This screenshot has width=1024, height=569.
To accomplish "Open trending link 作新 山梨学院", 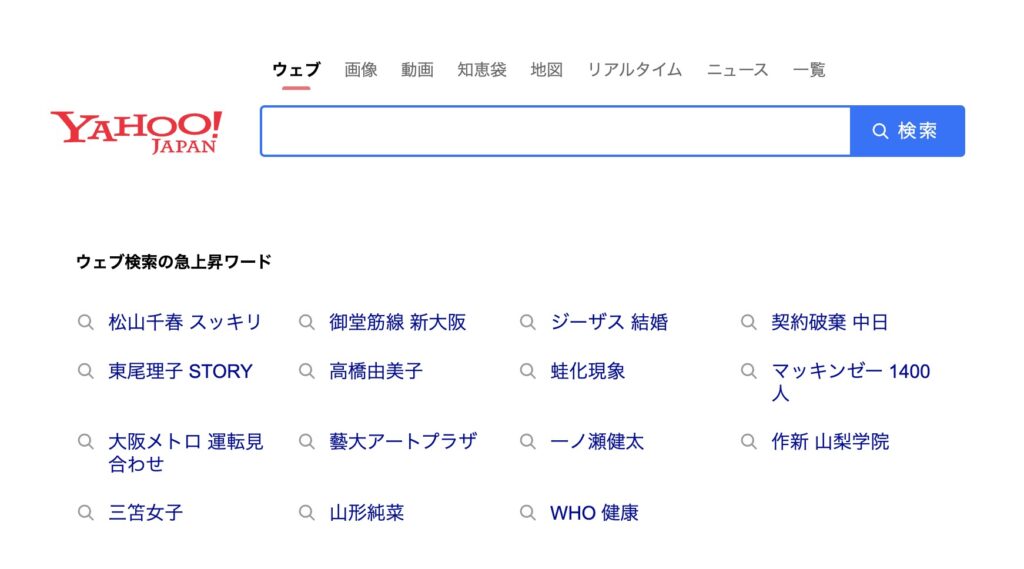I will click(830, 442).
